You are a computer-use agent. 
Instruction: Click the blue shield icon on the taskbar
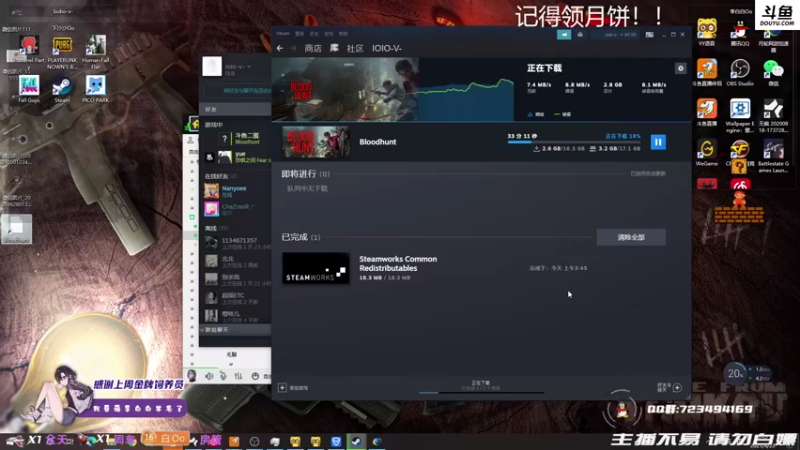coord(336,441)
